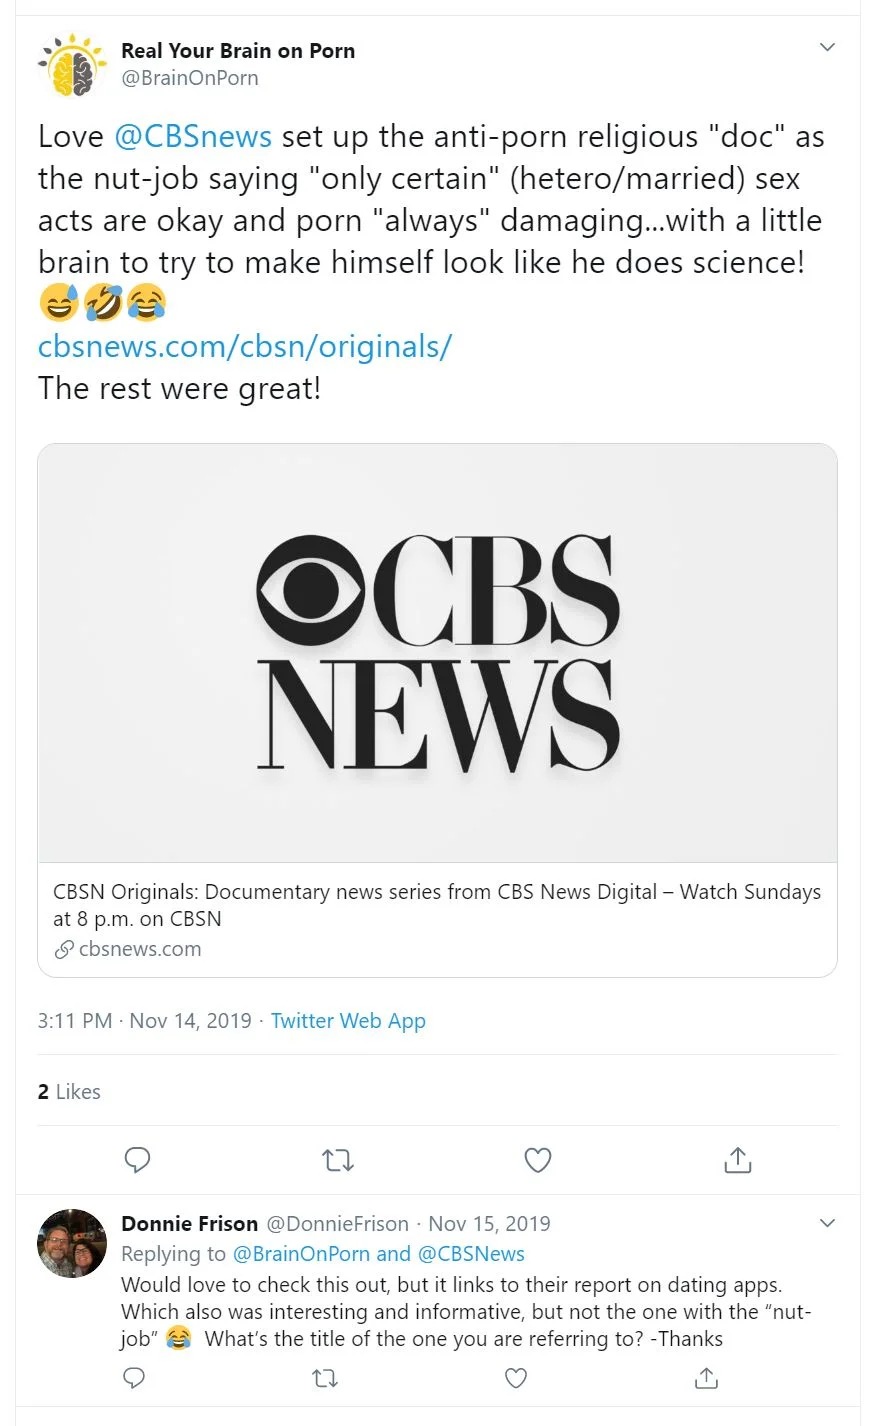This screenshot has width=880, height=1426.
Task: Like Donnie Frison's reply
Action: coord(516,1379)
